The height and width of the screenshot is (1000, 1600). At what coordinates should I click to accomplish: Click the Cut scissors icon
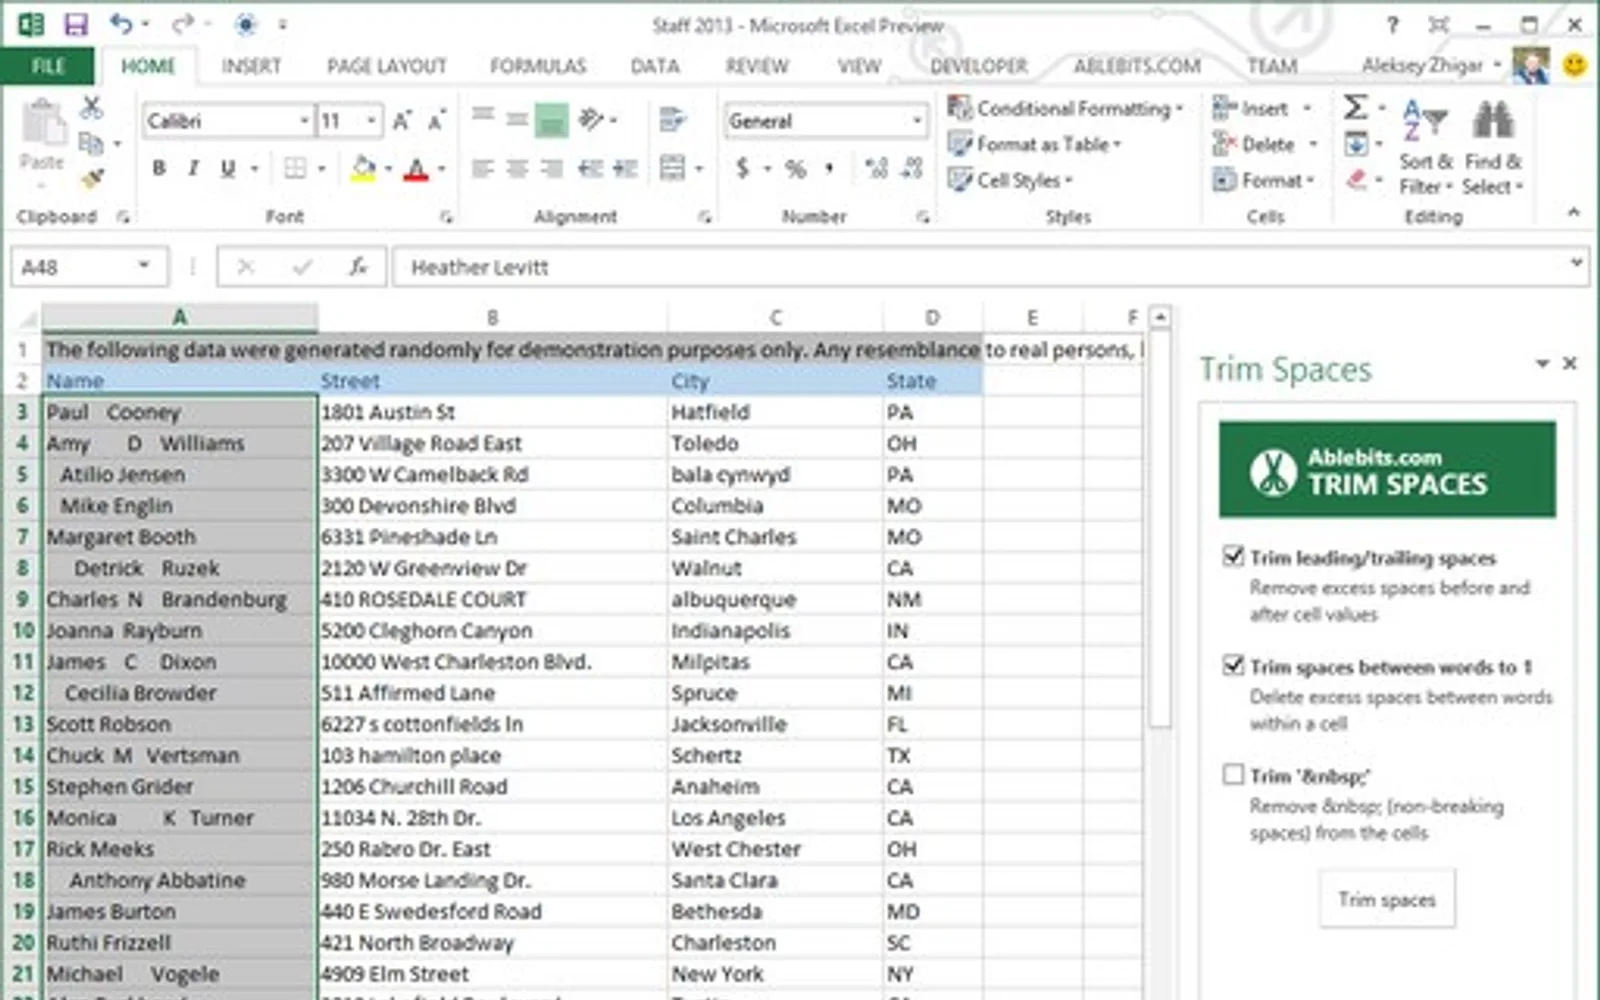91,107
